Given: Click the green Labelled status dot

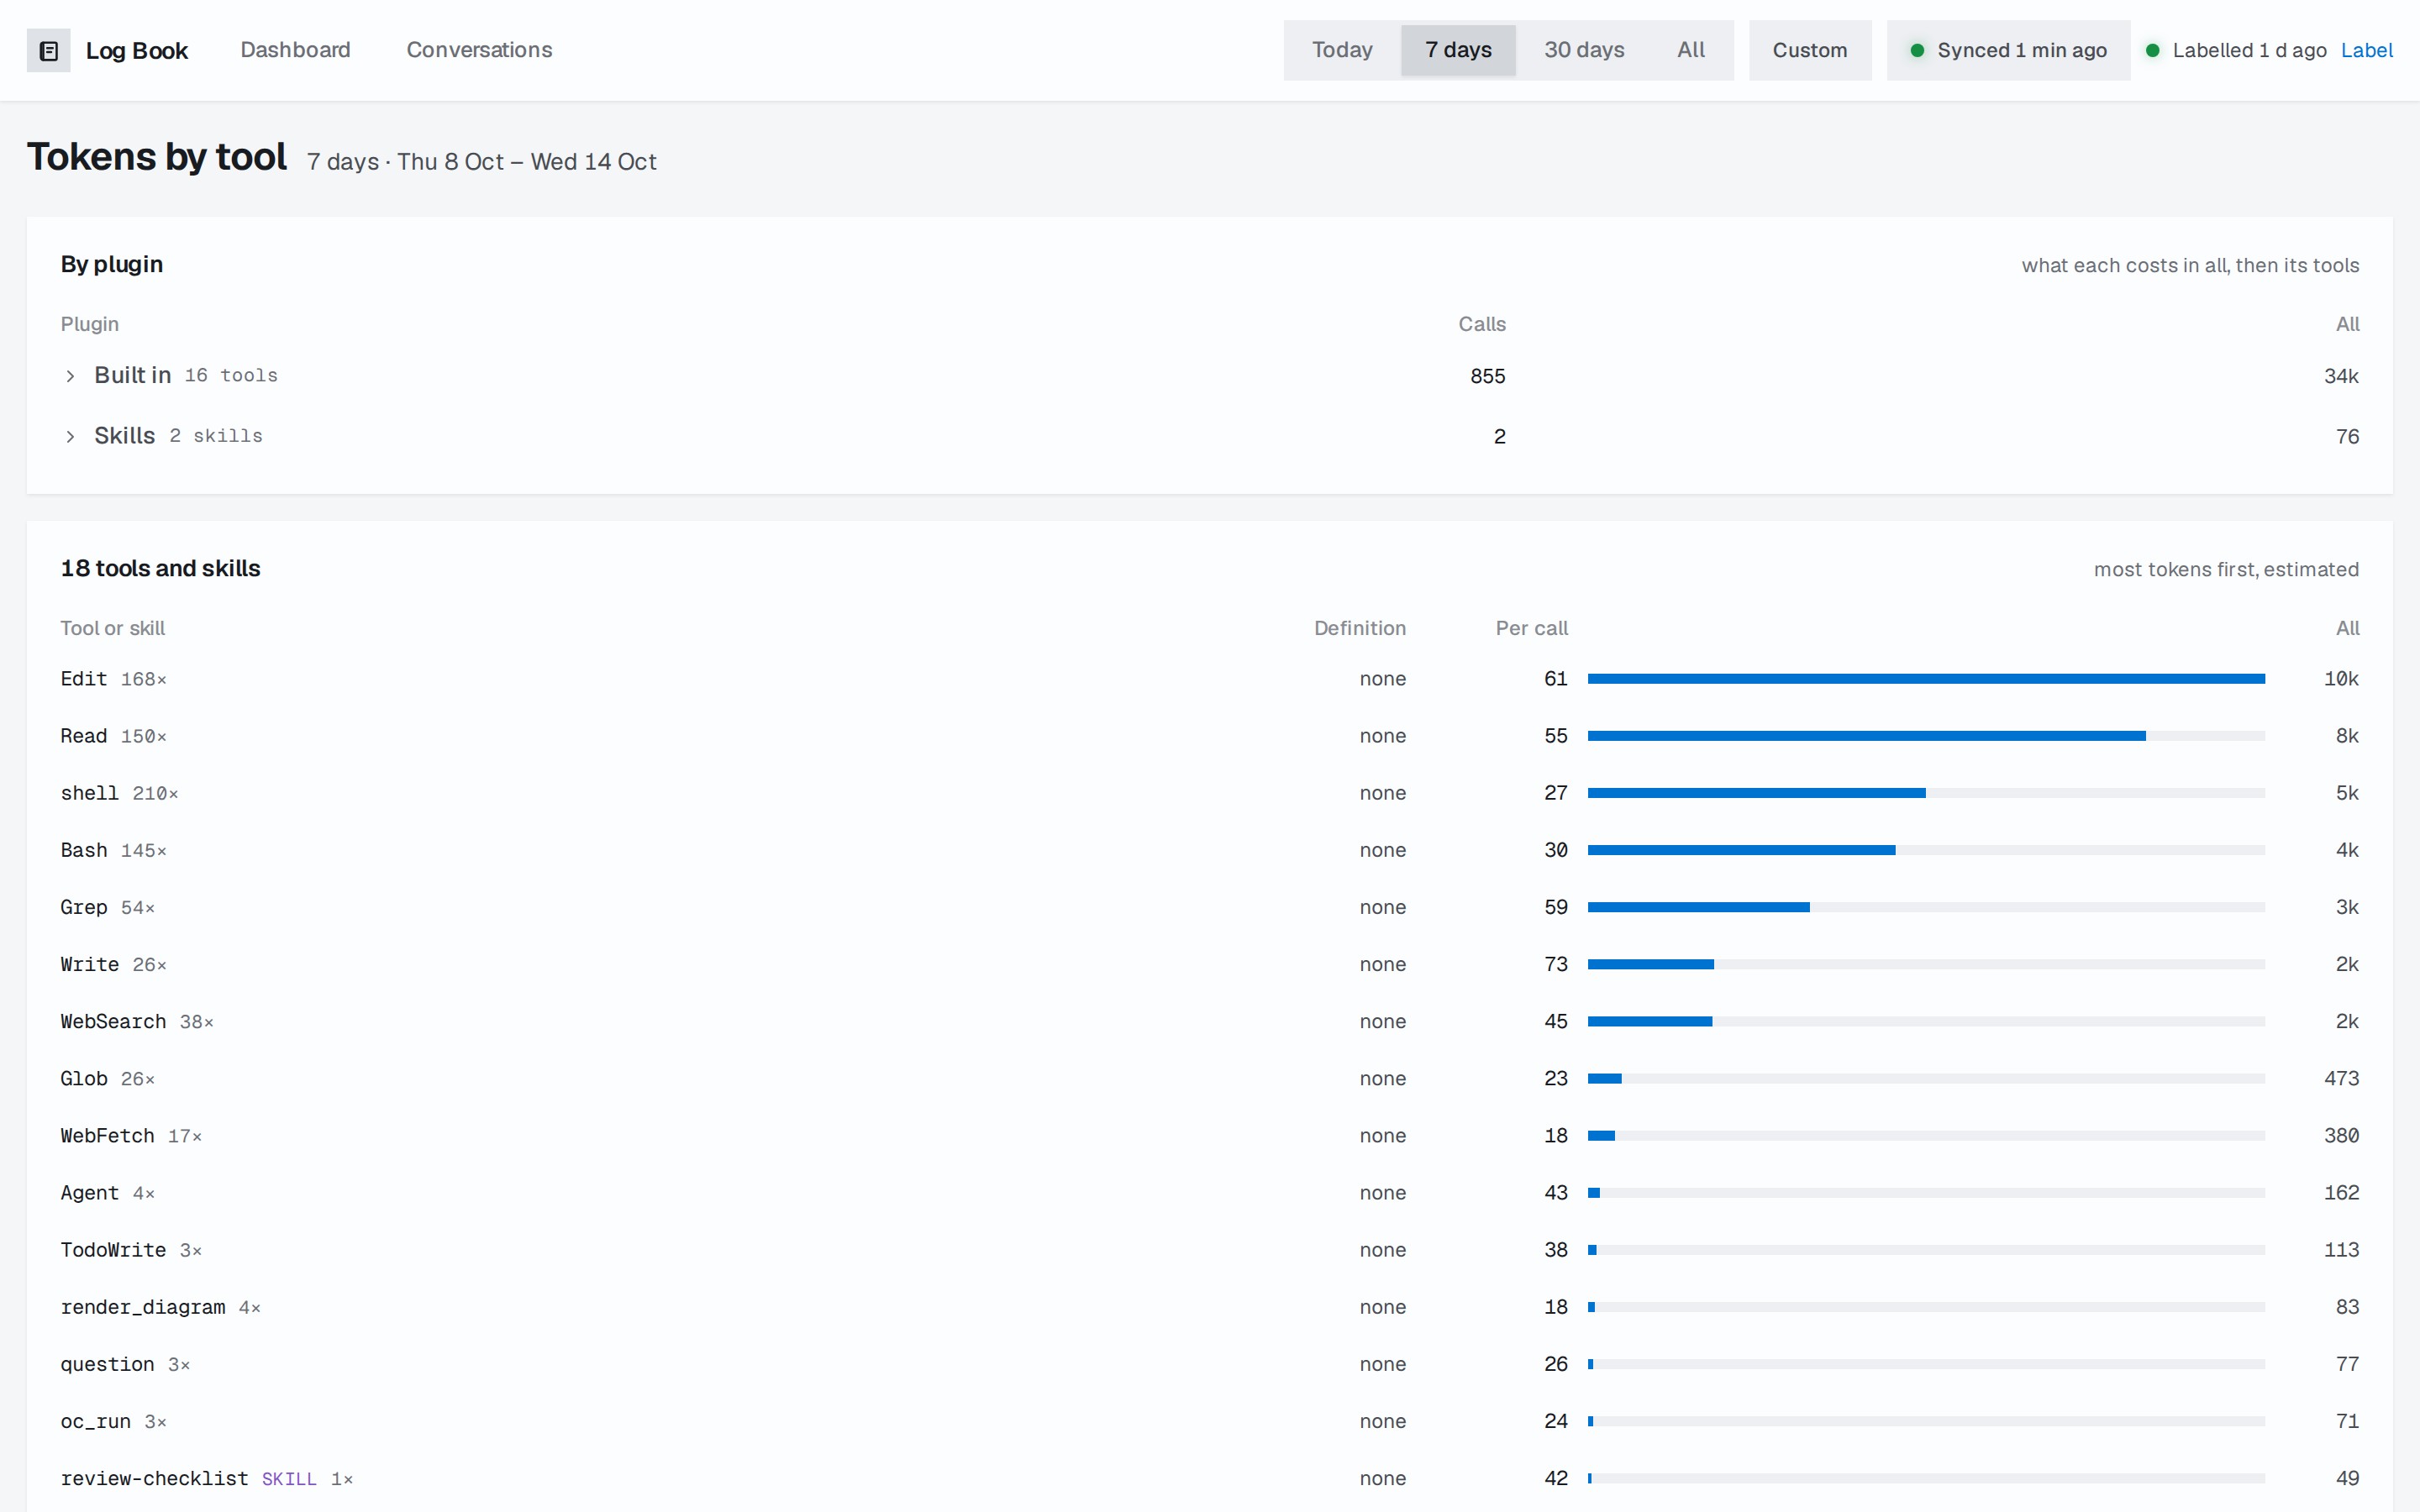Looking at the screenshot, I should 2152,50.
